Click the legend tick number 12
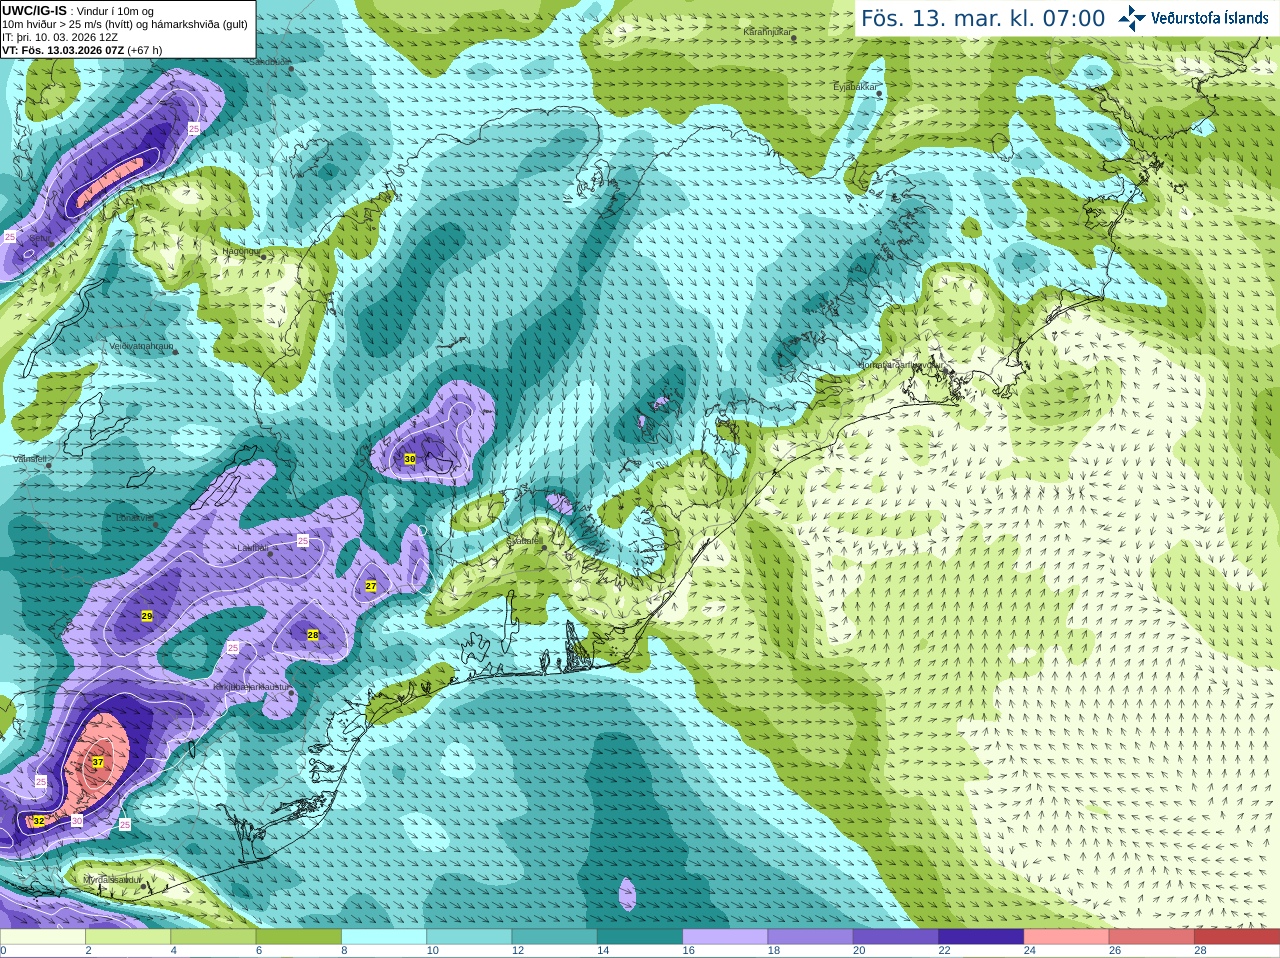Image resolution: width=1280 pixels, height=958 pixels. [518, 951]
